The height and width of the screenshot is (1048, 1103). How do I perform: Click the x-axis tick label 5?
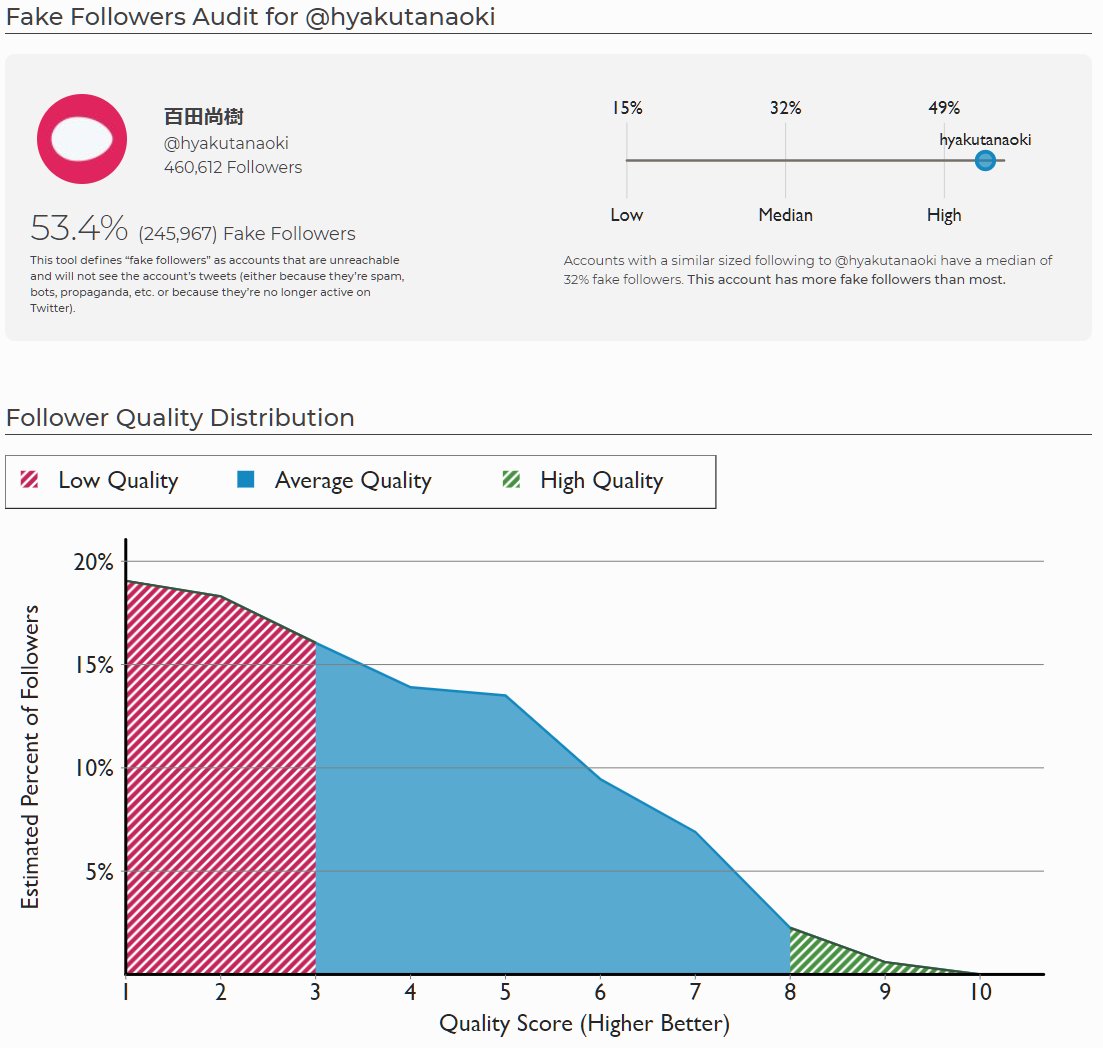click(x=505, y=992)
